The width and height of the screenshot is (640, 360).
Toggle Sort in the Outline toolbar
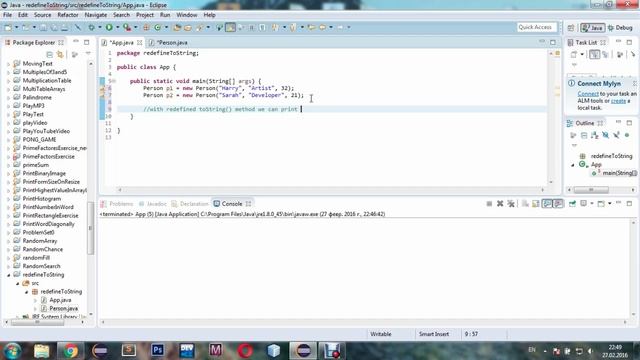coord(595,135)
